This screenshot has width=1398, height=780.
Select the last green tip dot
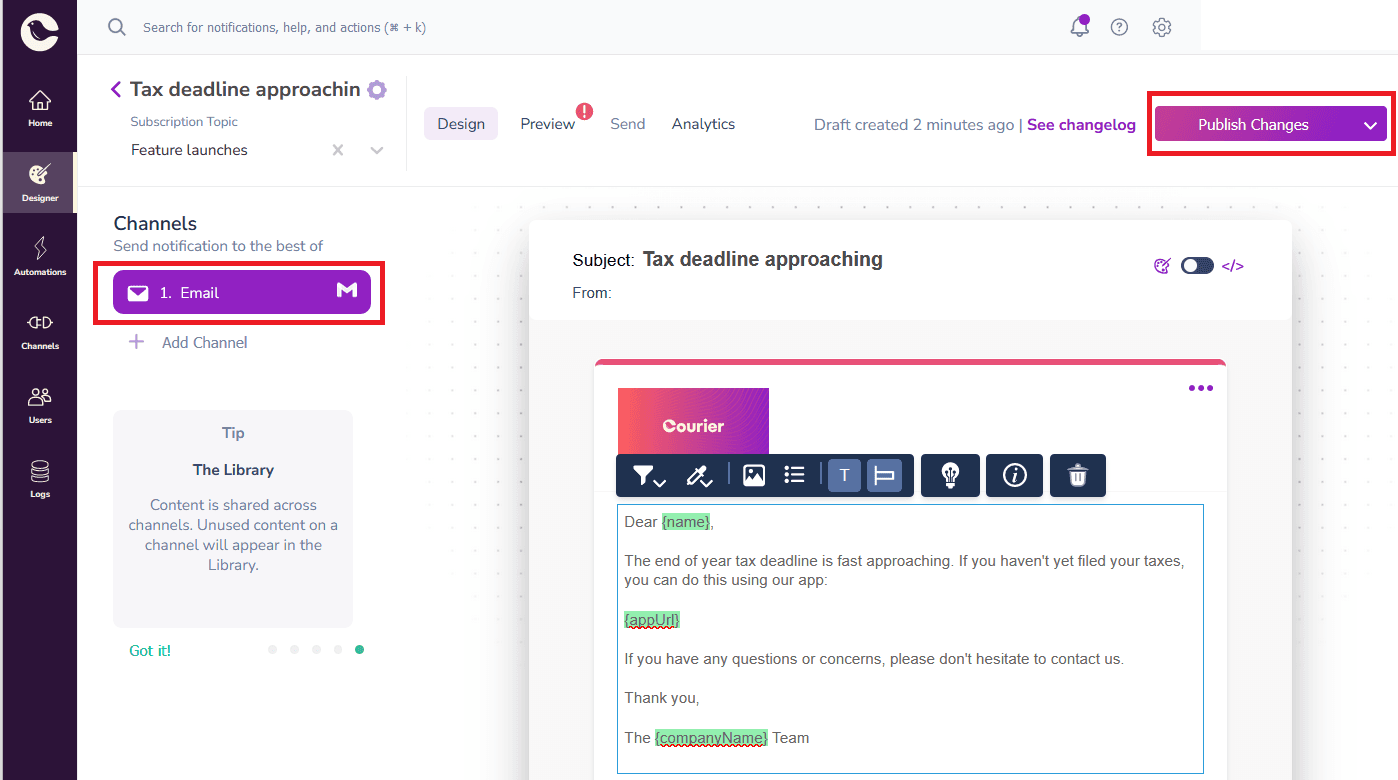pyautogui.click(x=359, y=649)
